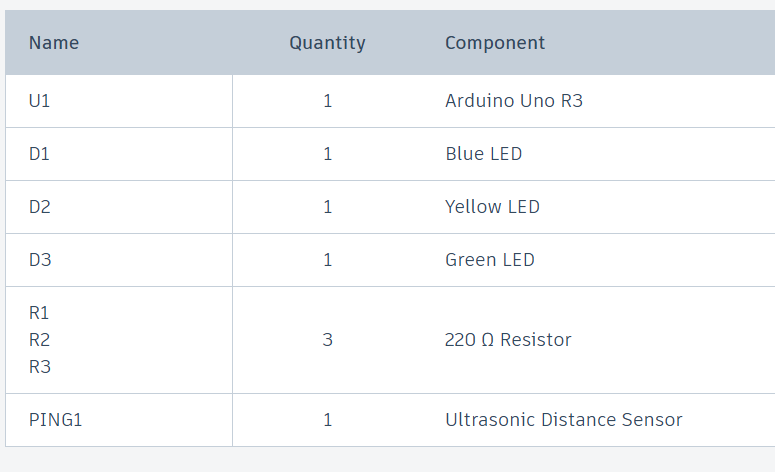Screen dimensions: 775x472
Task: Click the quantity 3 in resistor row
Action: 327,340
